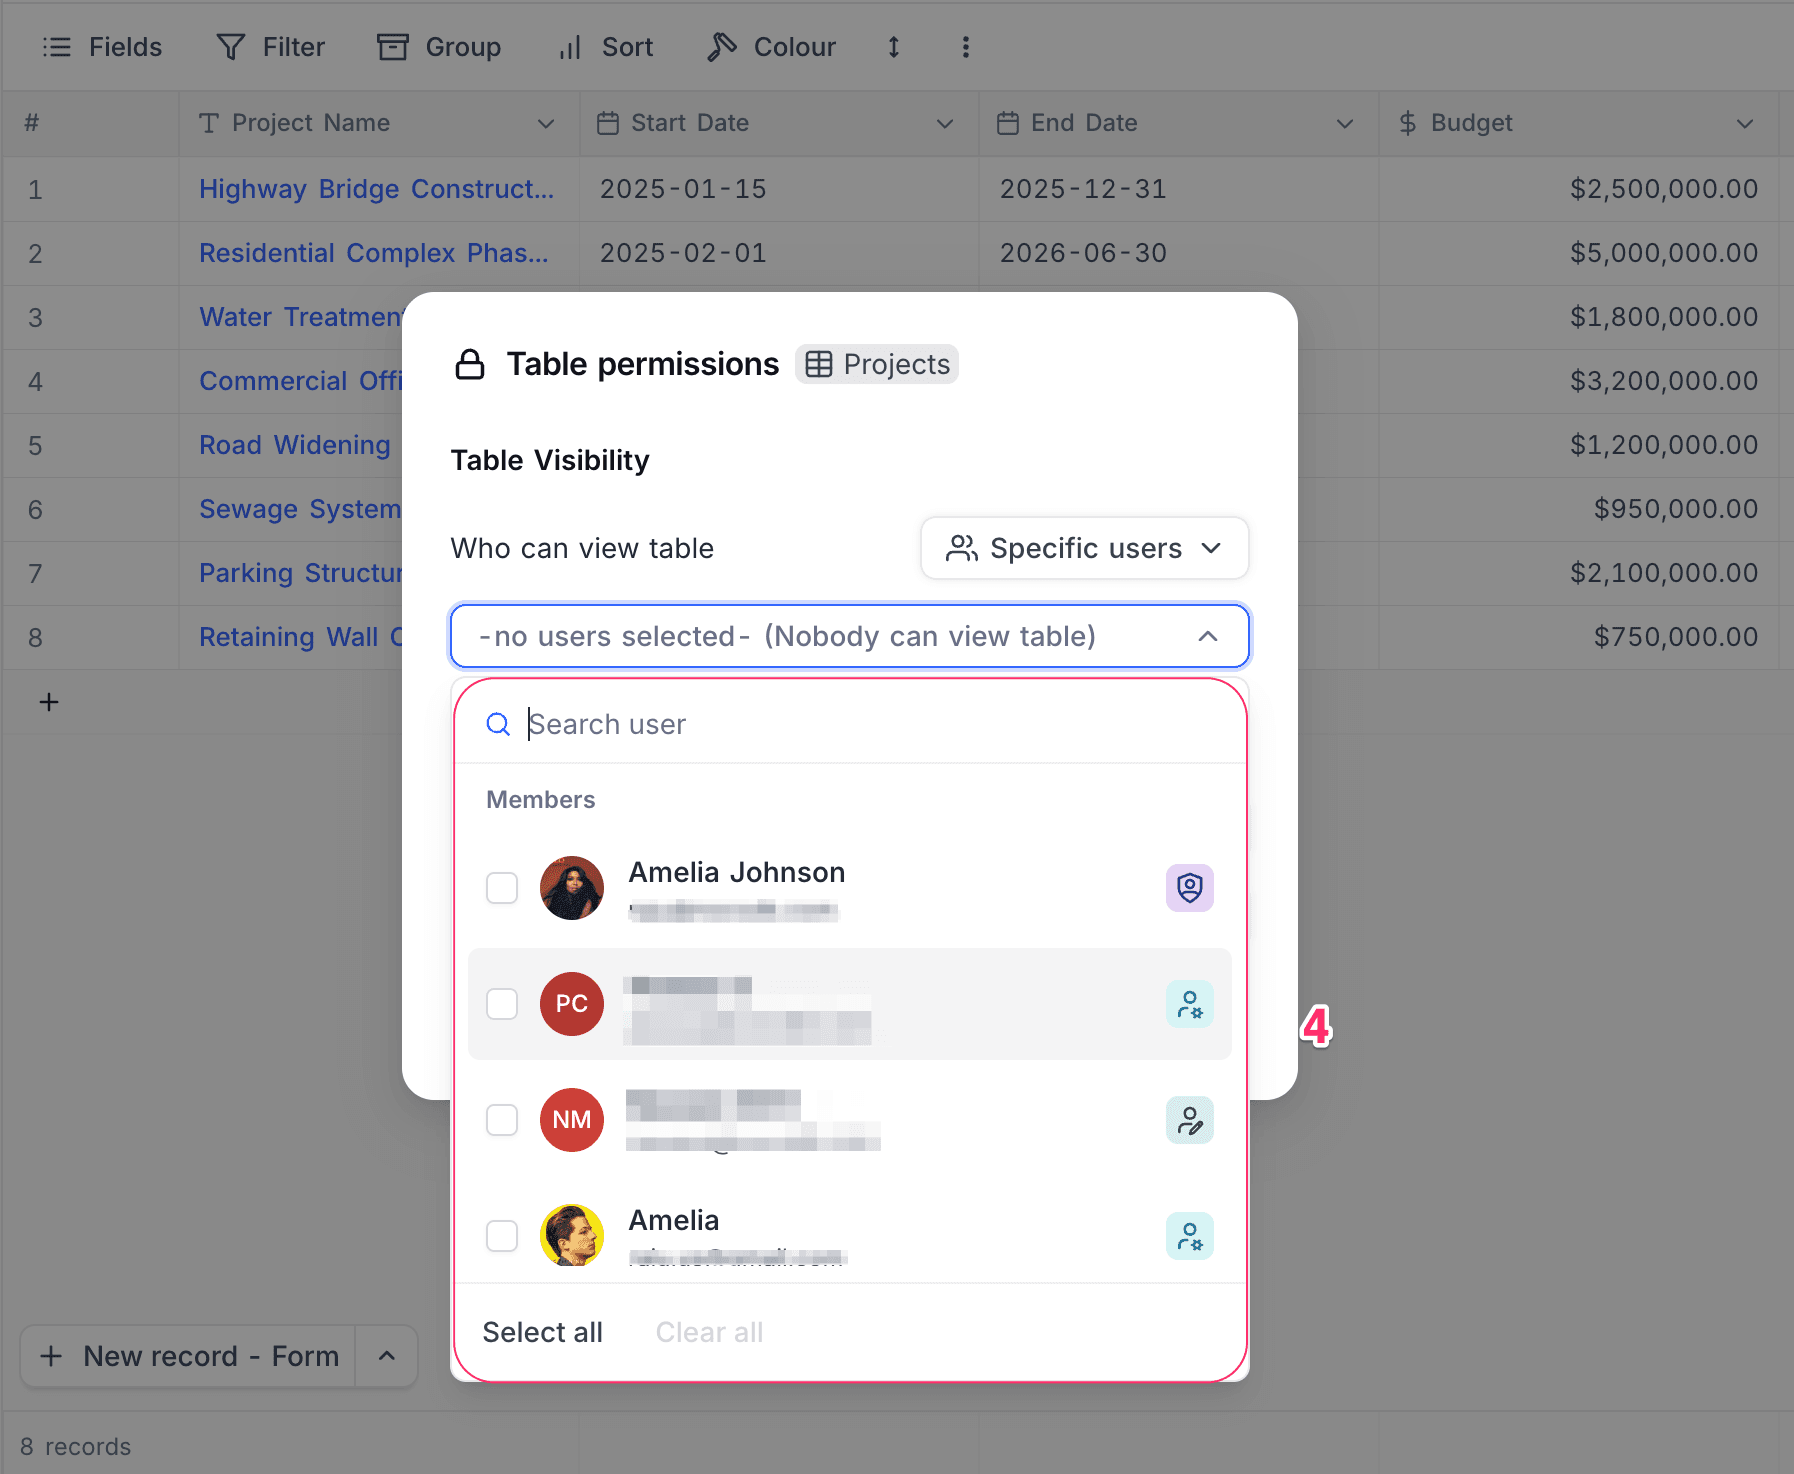This screenshot has height=1474, width=1794.
Task: Click the Colour paint icon in toolbar
Action: pos(722,47)
